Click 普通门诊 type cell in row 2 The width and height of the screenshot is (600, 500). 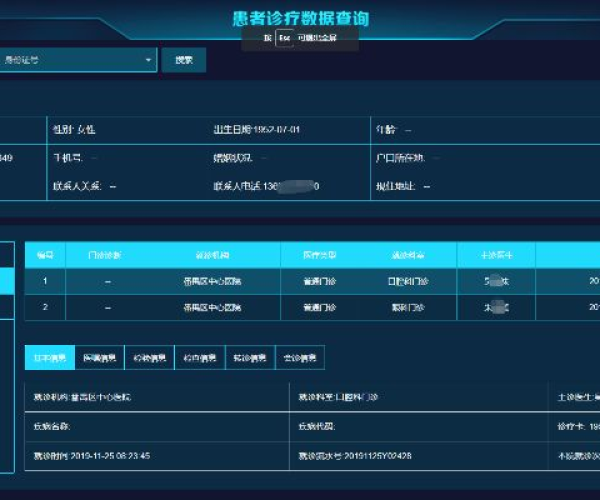point(320,308)
